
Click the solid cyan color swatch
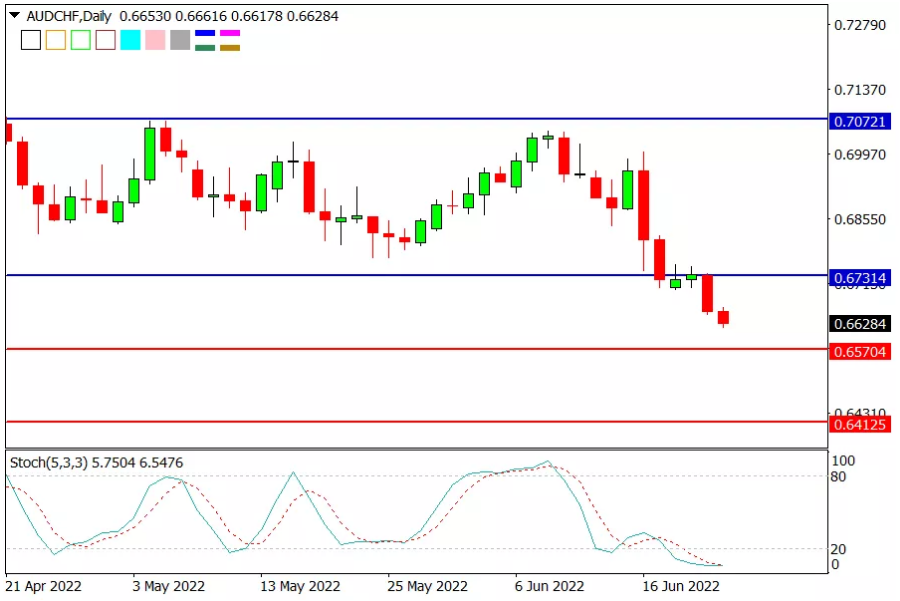point(130,40)
